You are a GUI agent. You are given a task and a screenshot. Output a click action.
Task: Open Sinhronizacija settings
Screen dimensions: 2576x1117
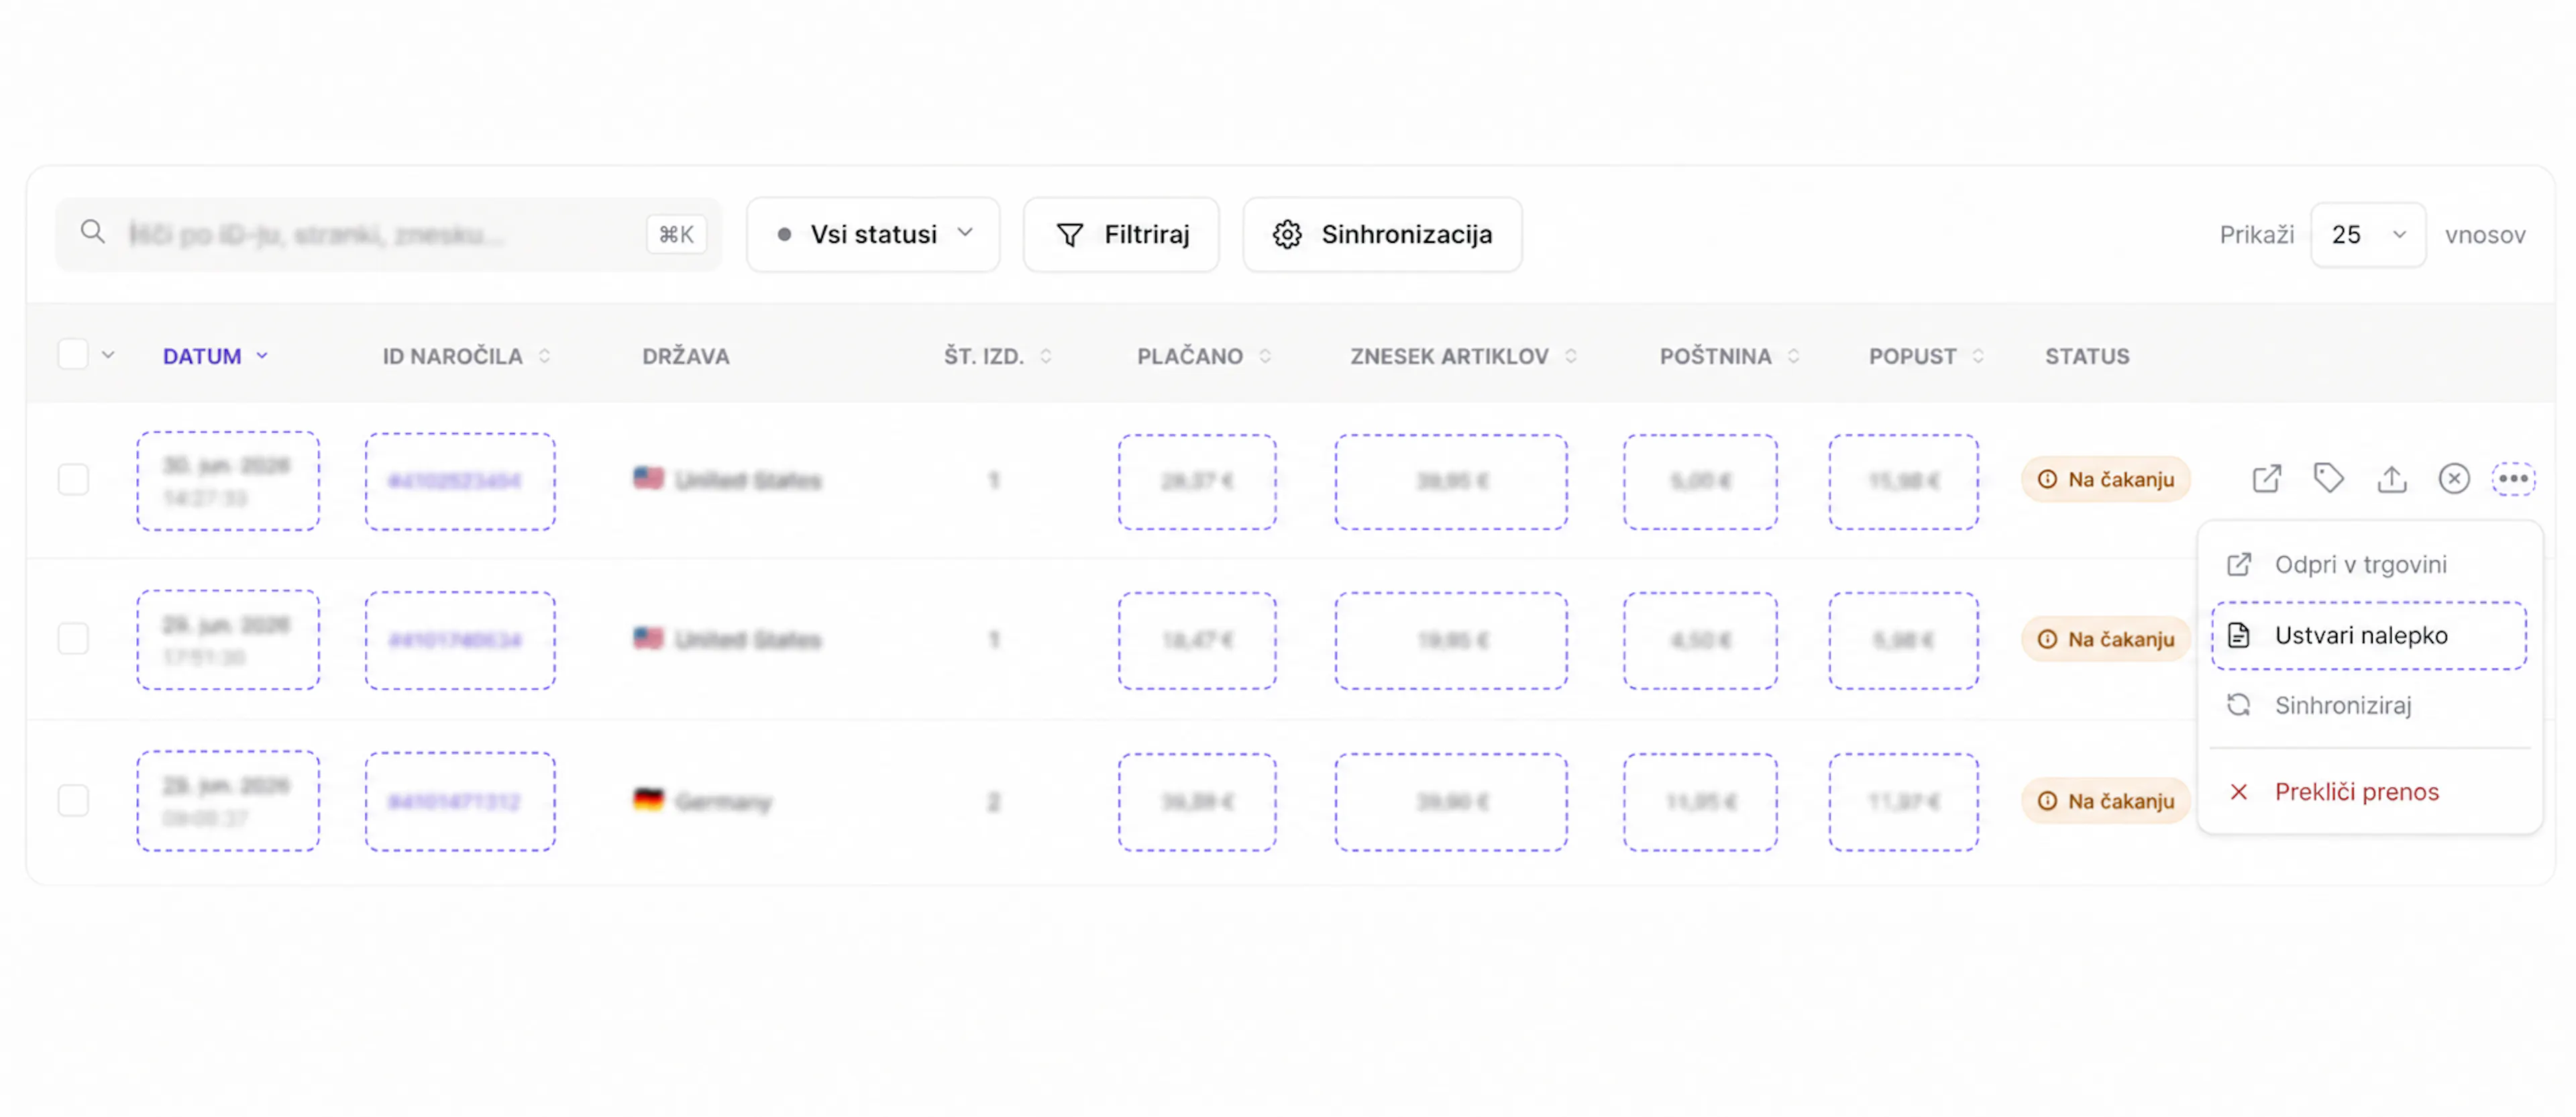pos(1382,234)
